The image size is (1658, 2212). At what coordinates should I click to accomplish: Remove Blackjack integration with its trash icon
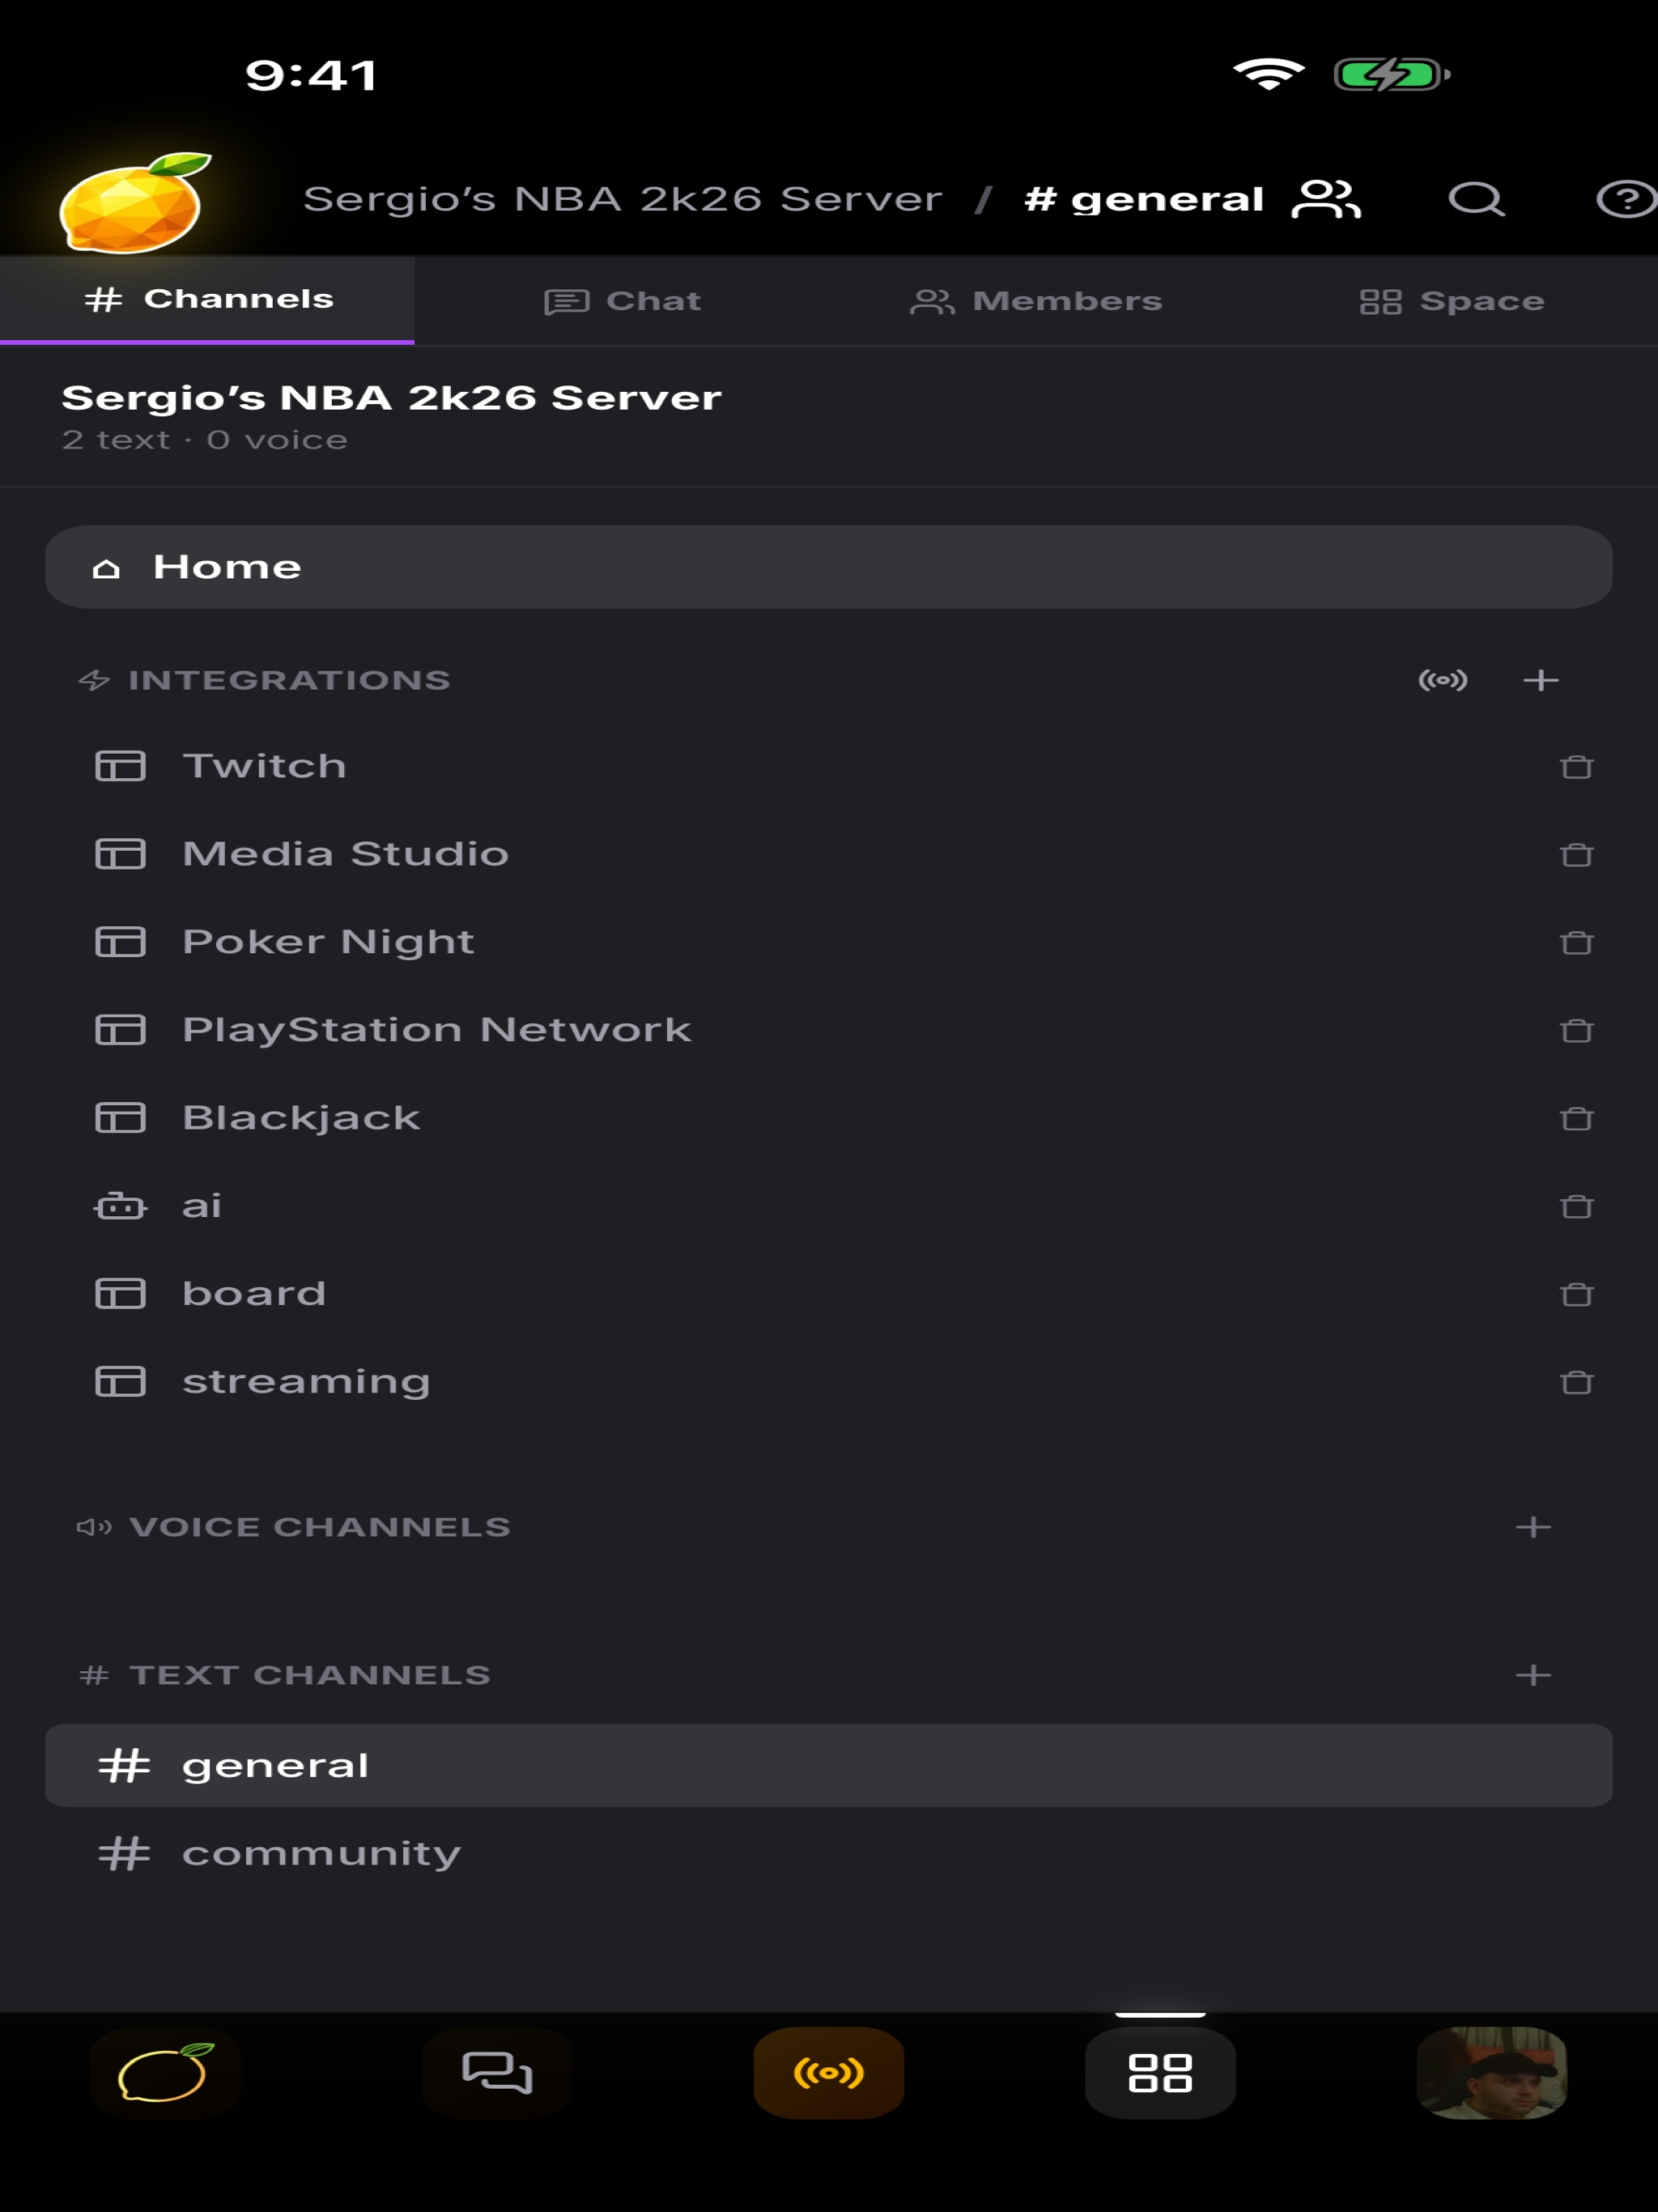click(x=1576, y=1118)
